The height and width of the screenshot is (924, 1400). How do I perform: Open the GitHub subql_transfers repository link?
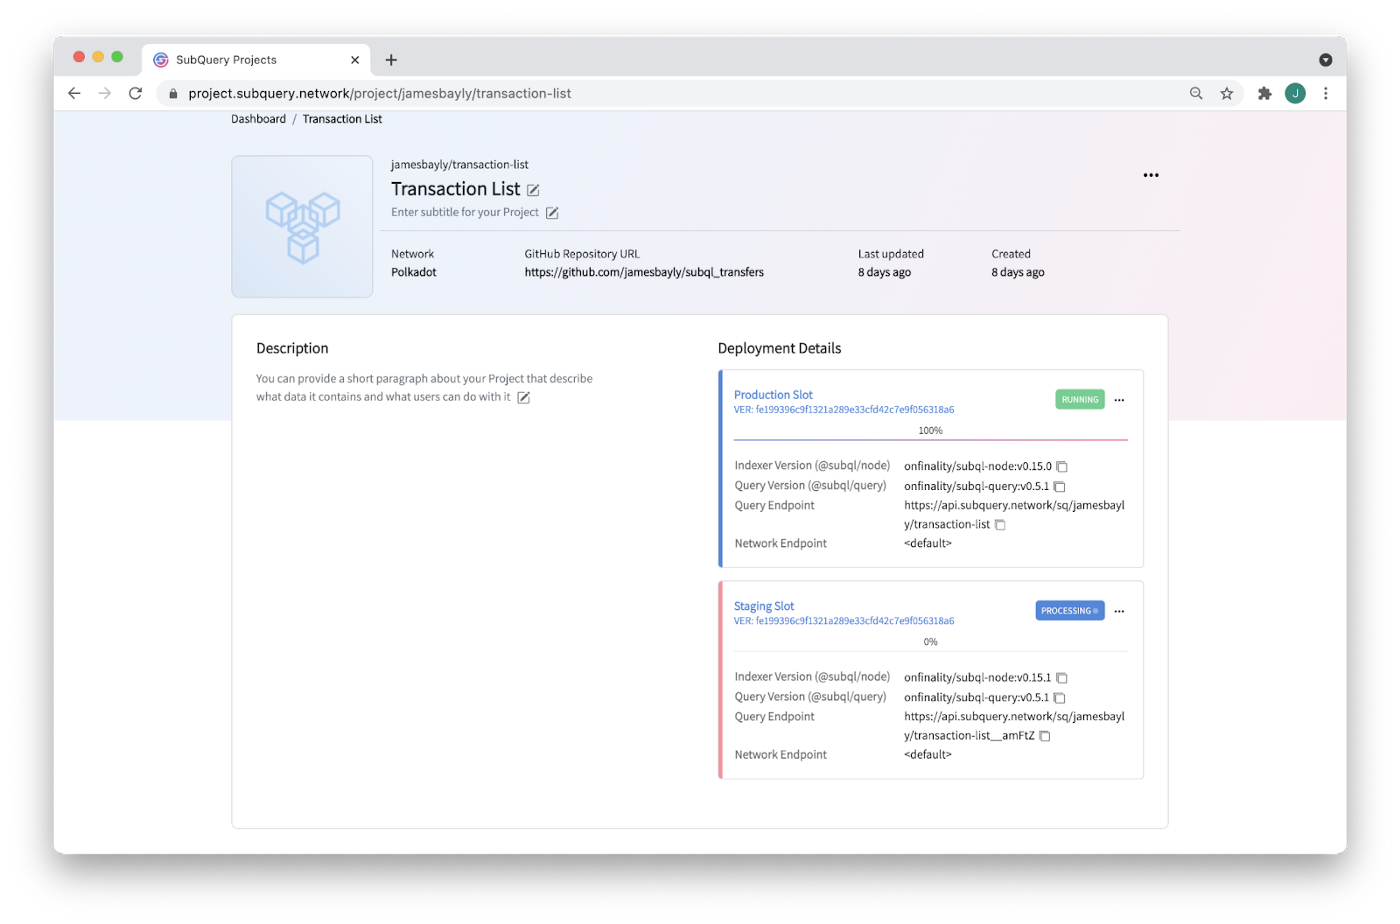(x=644, y=272)
